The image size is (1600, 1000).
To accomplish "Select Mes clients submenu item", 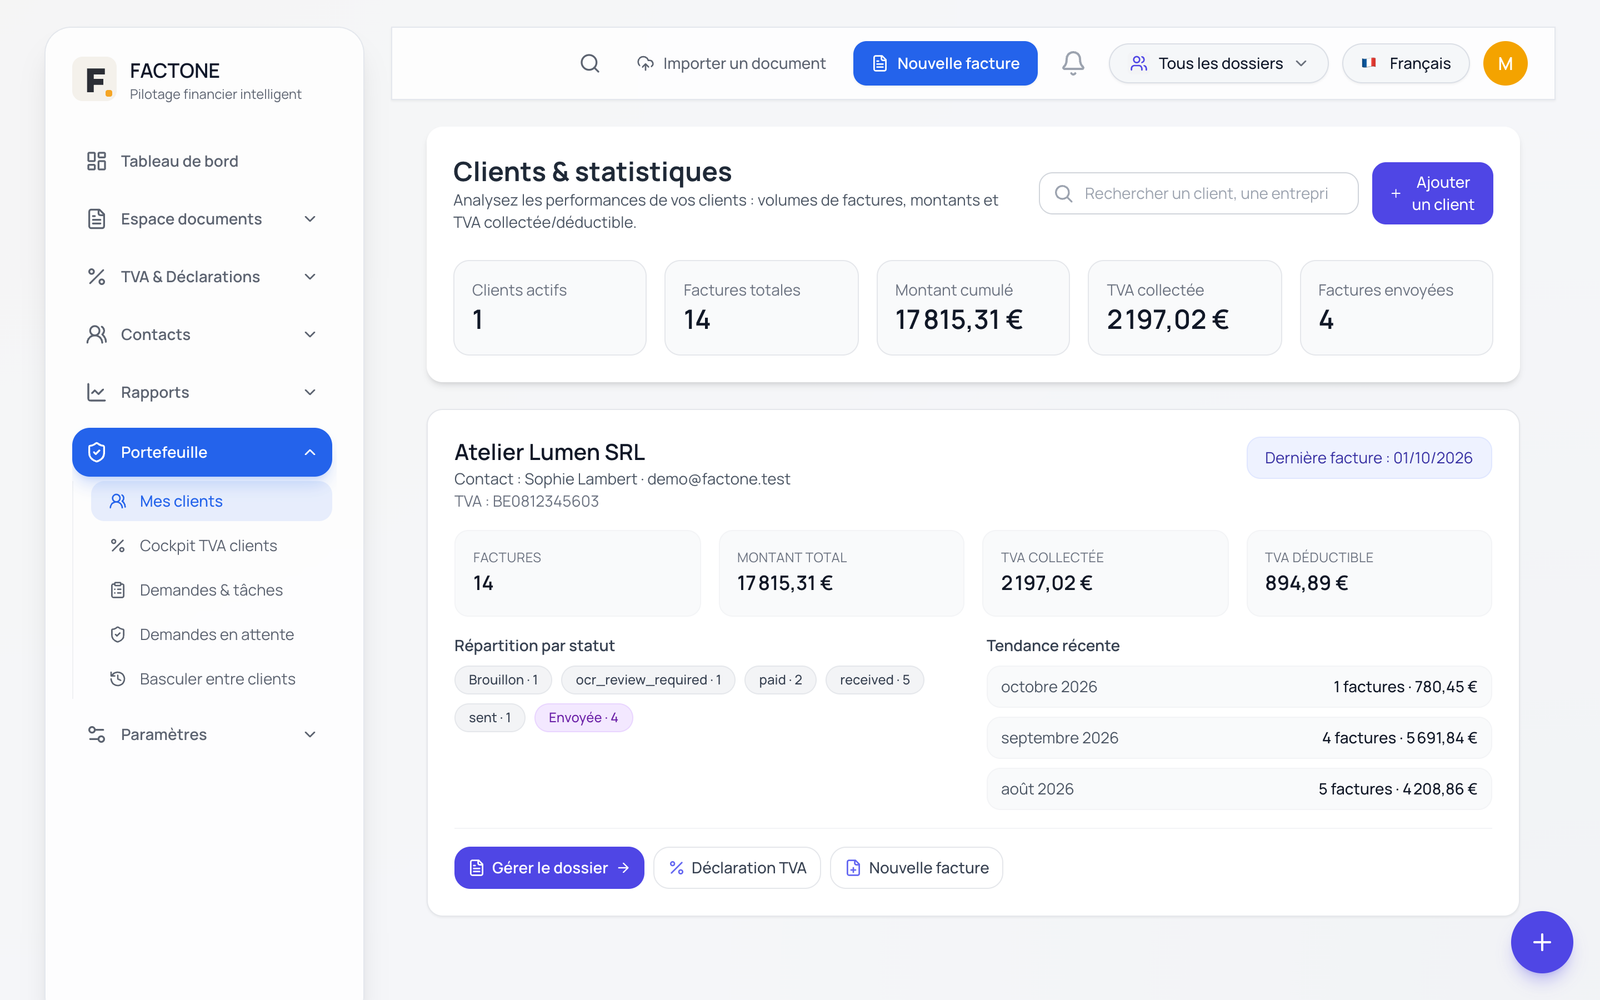I will [211, 501].
